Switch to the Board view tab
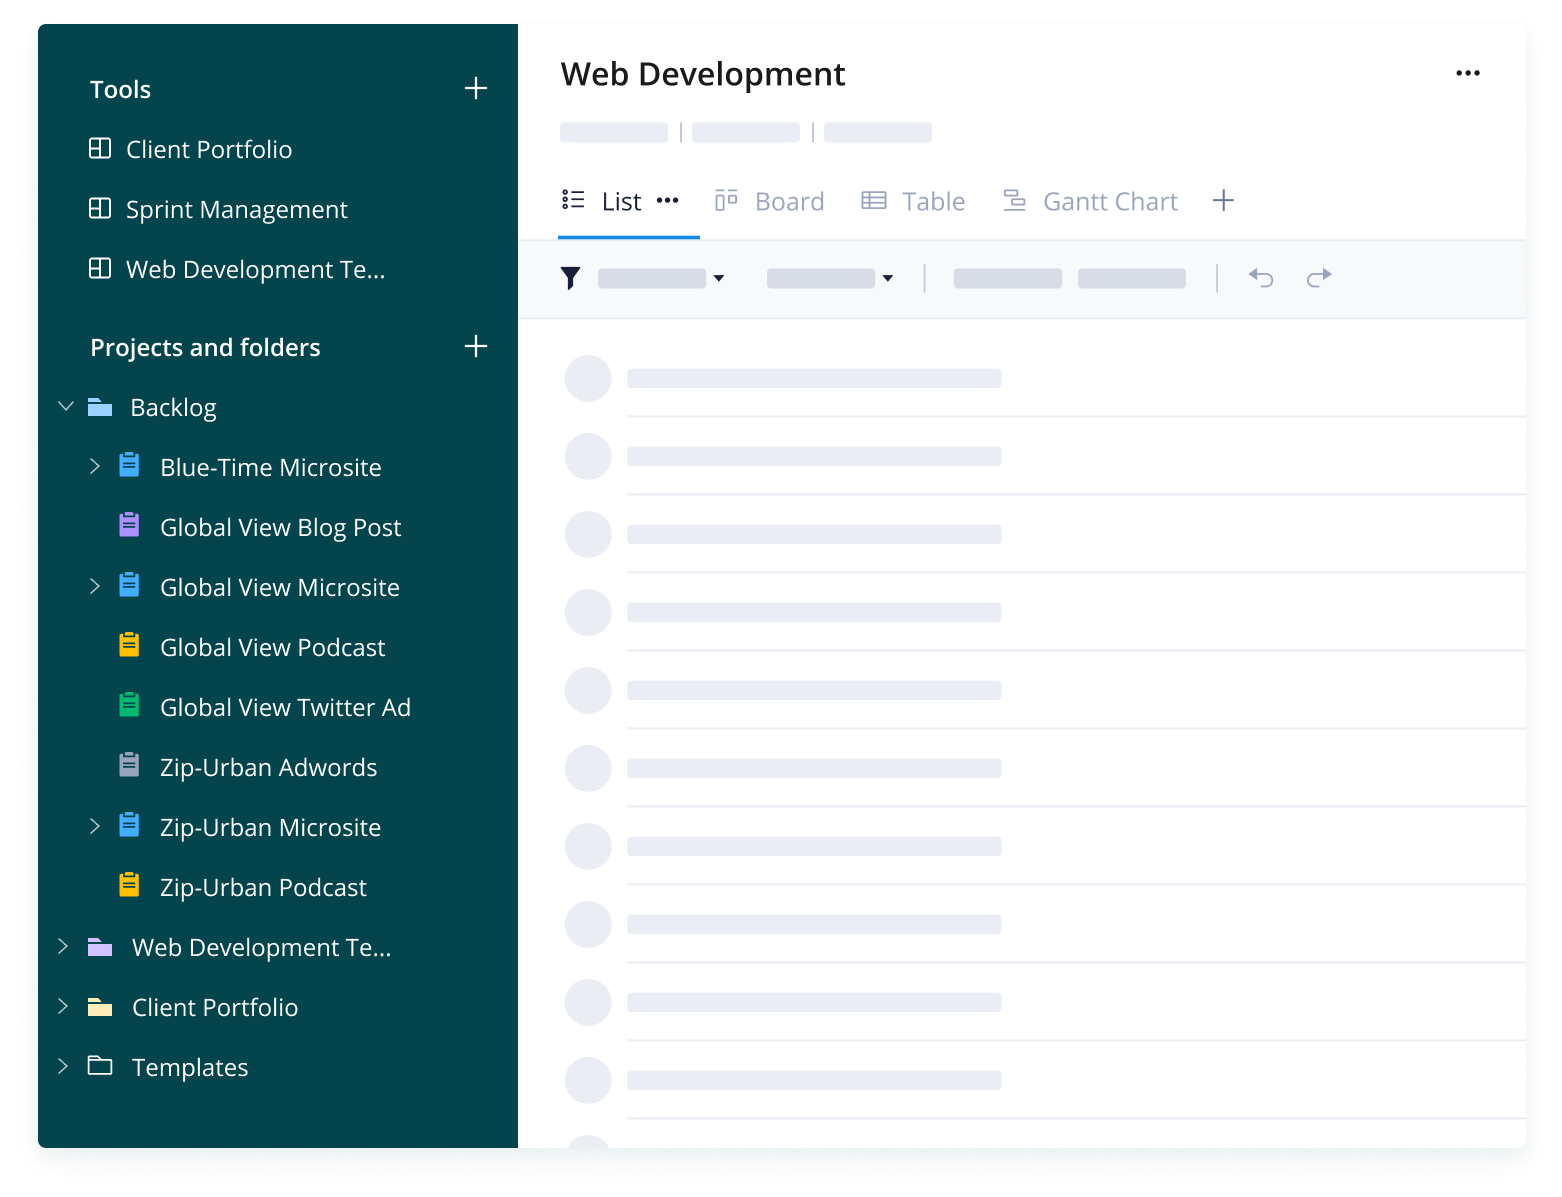1562x1197 pixels. point(789,200)
